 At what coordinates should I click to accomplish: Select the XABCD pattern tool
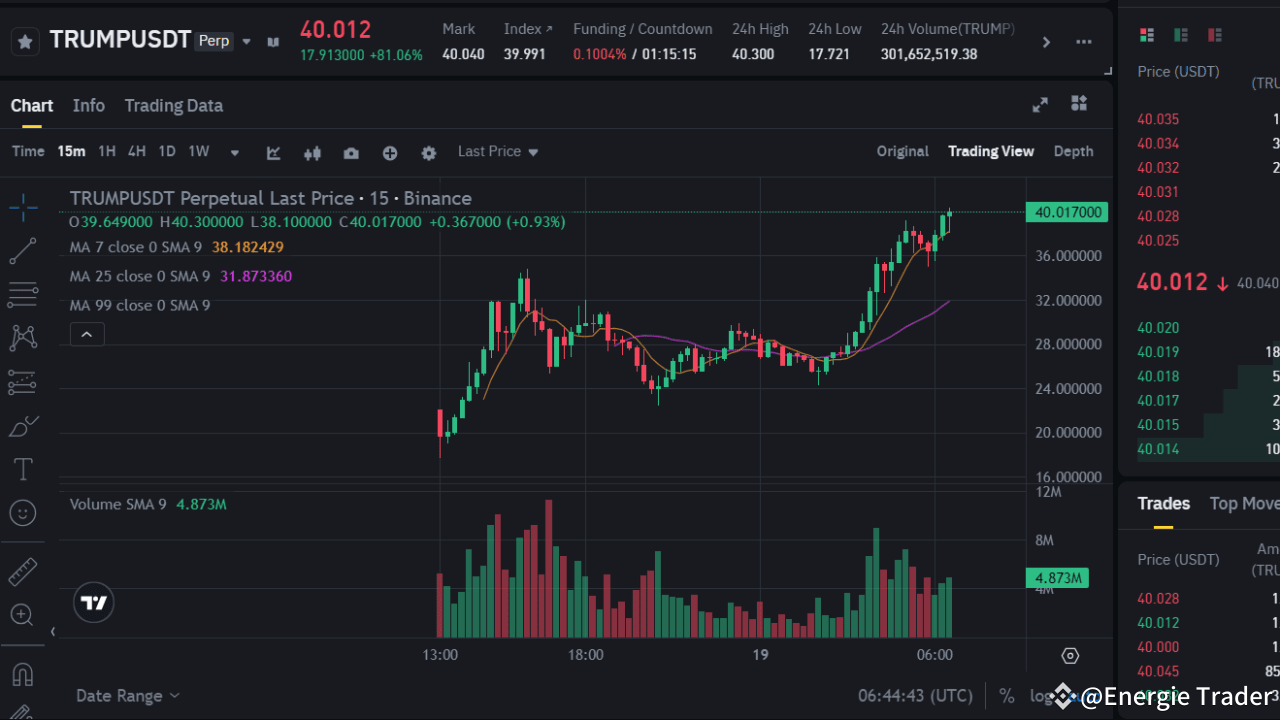[23, 338]
